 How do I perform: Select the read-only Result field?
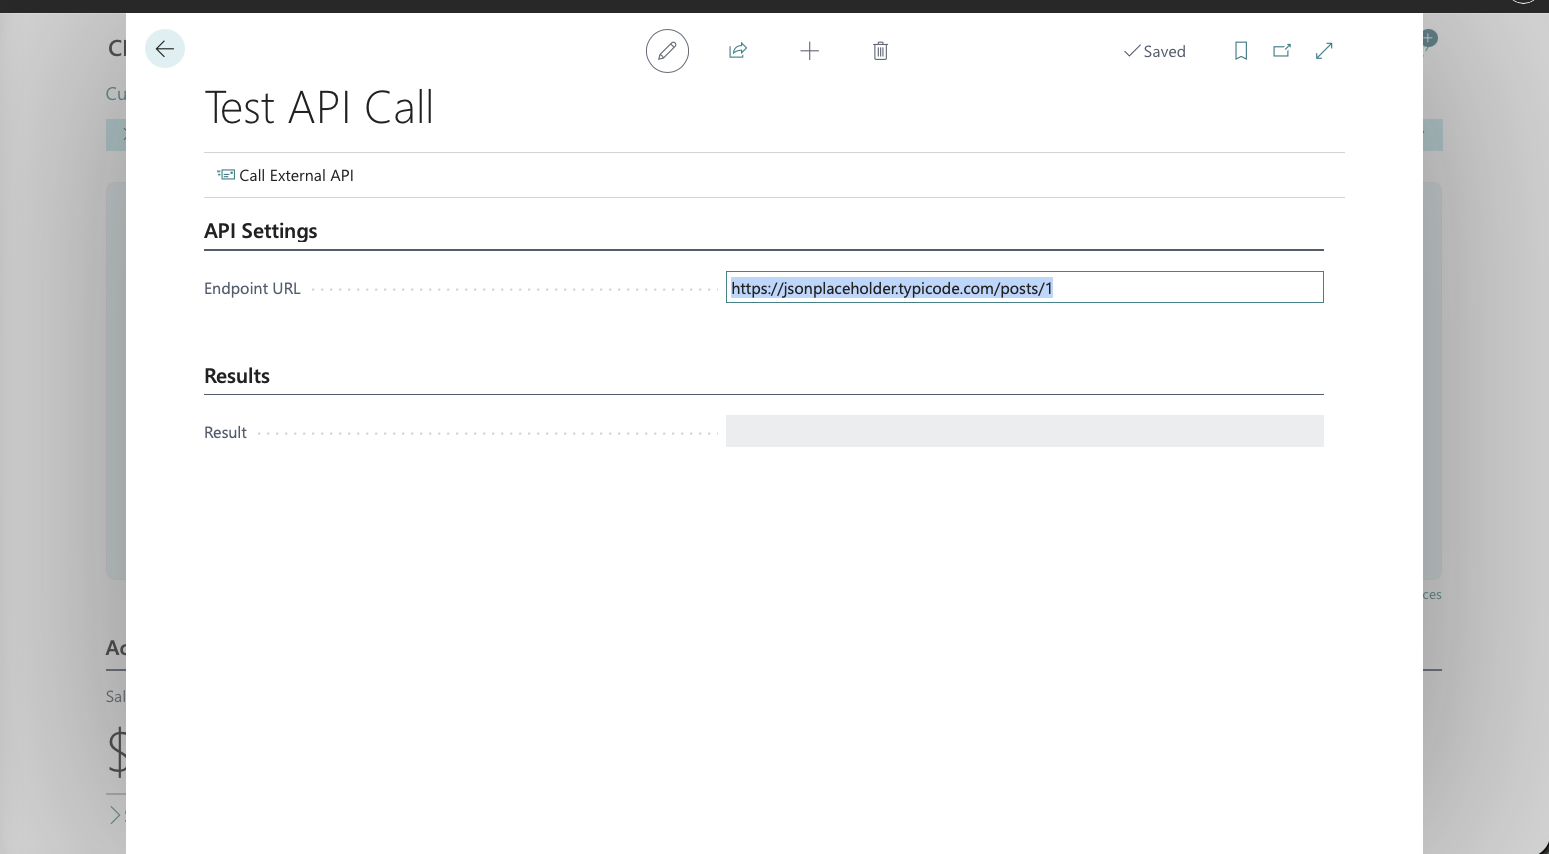coord(1024,431)
